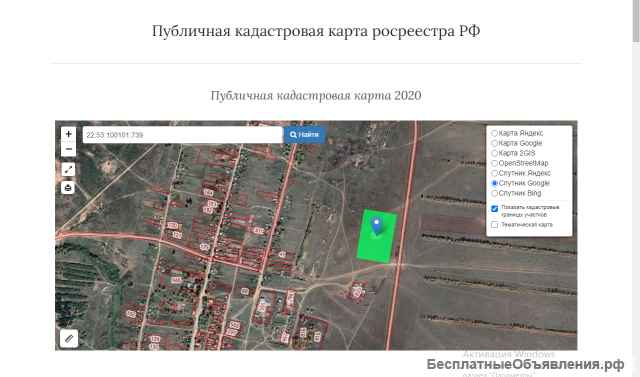Focus the cadastral number search field
Viewport: 640px width, 377px height.
coord(183,135)
